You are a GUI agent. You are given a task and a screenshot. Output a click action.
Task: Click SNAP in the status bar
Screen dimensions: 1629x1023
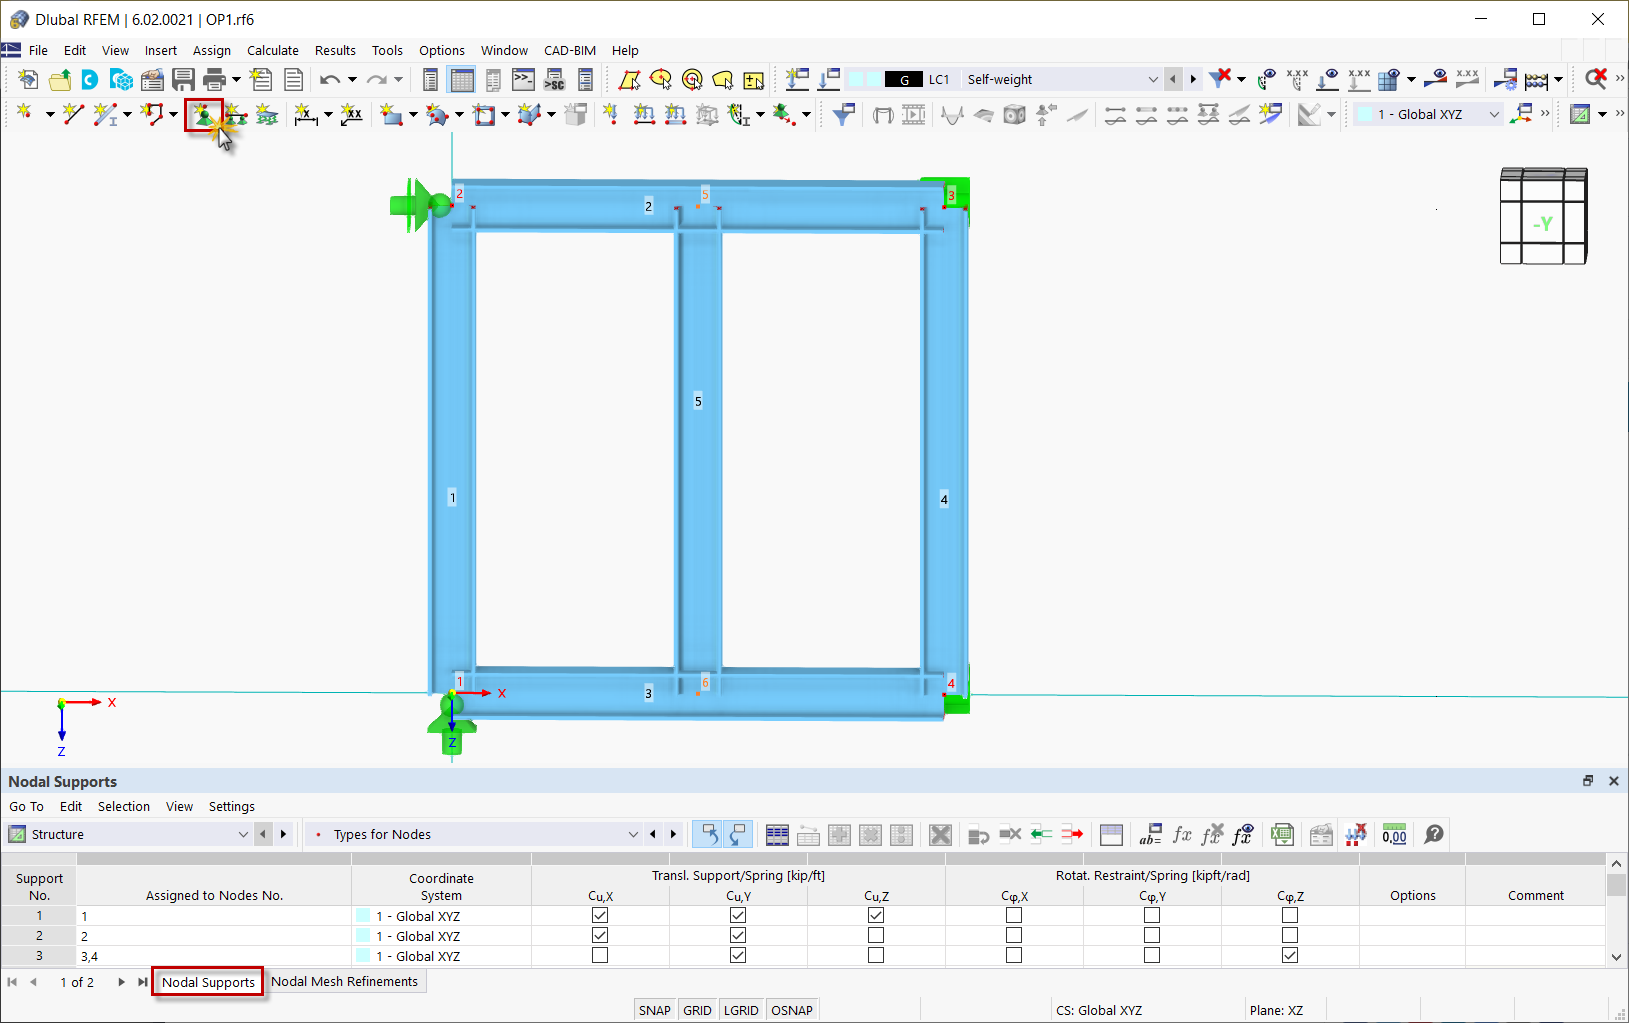coord(654,1010)
